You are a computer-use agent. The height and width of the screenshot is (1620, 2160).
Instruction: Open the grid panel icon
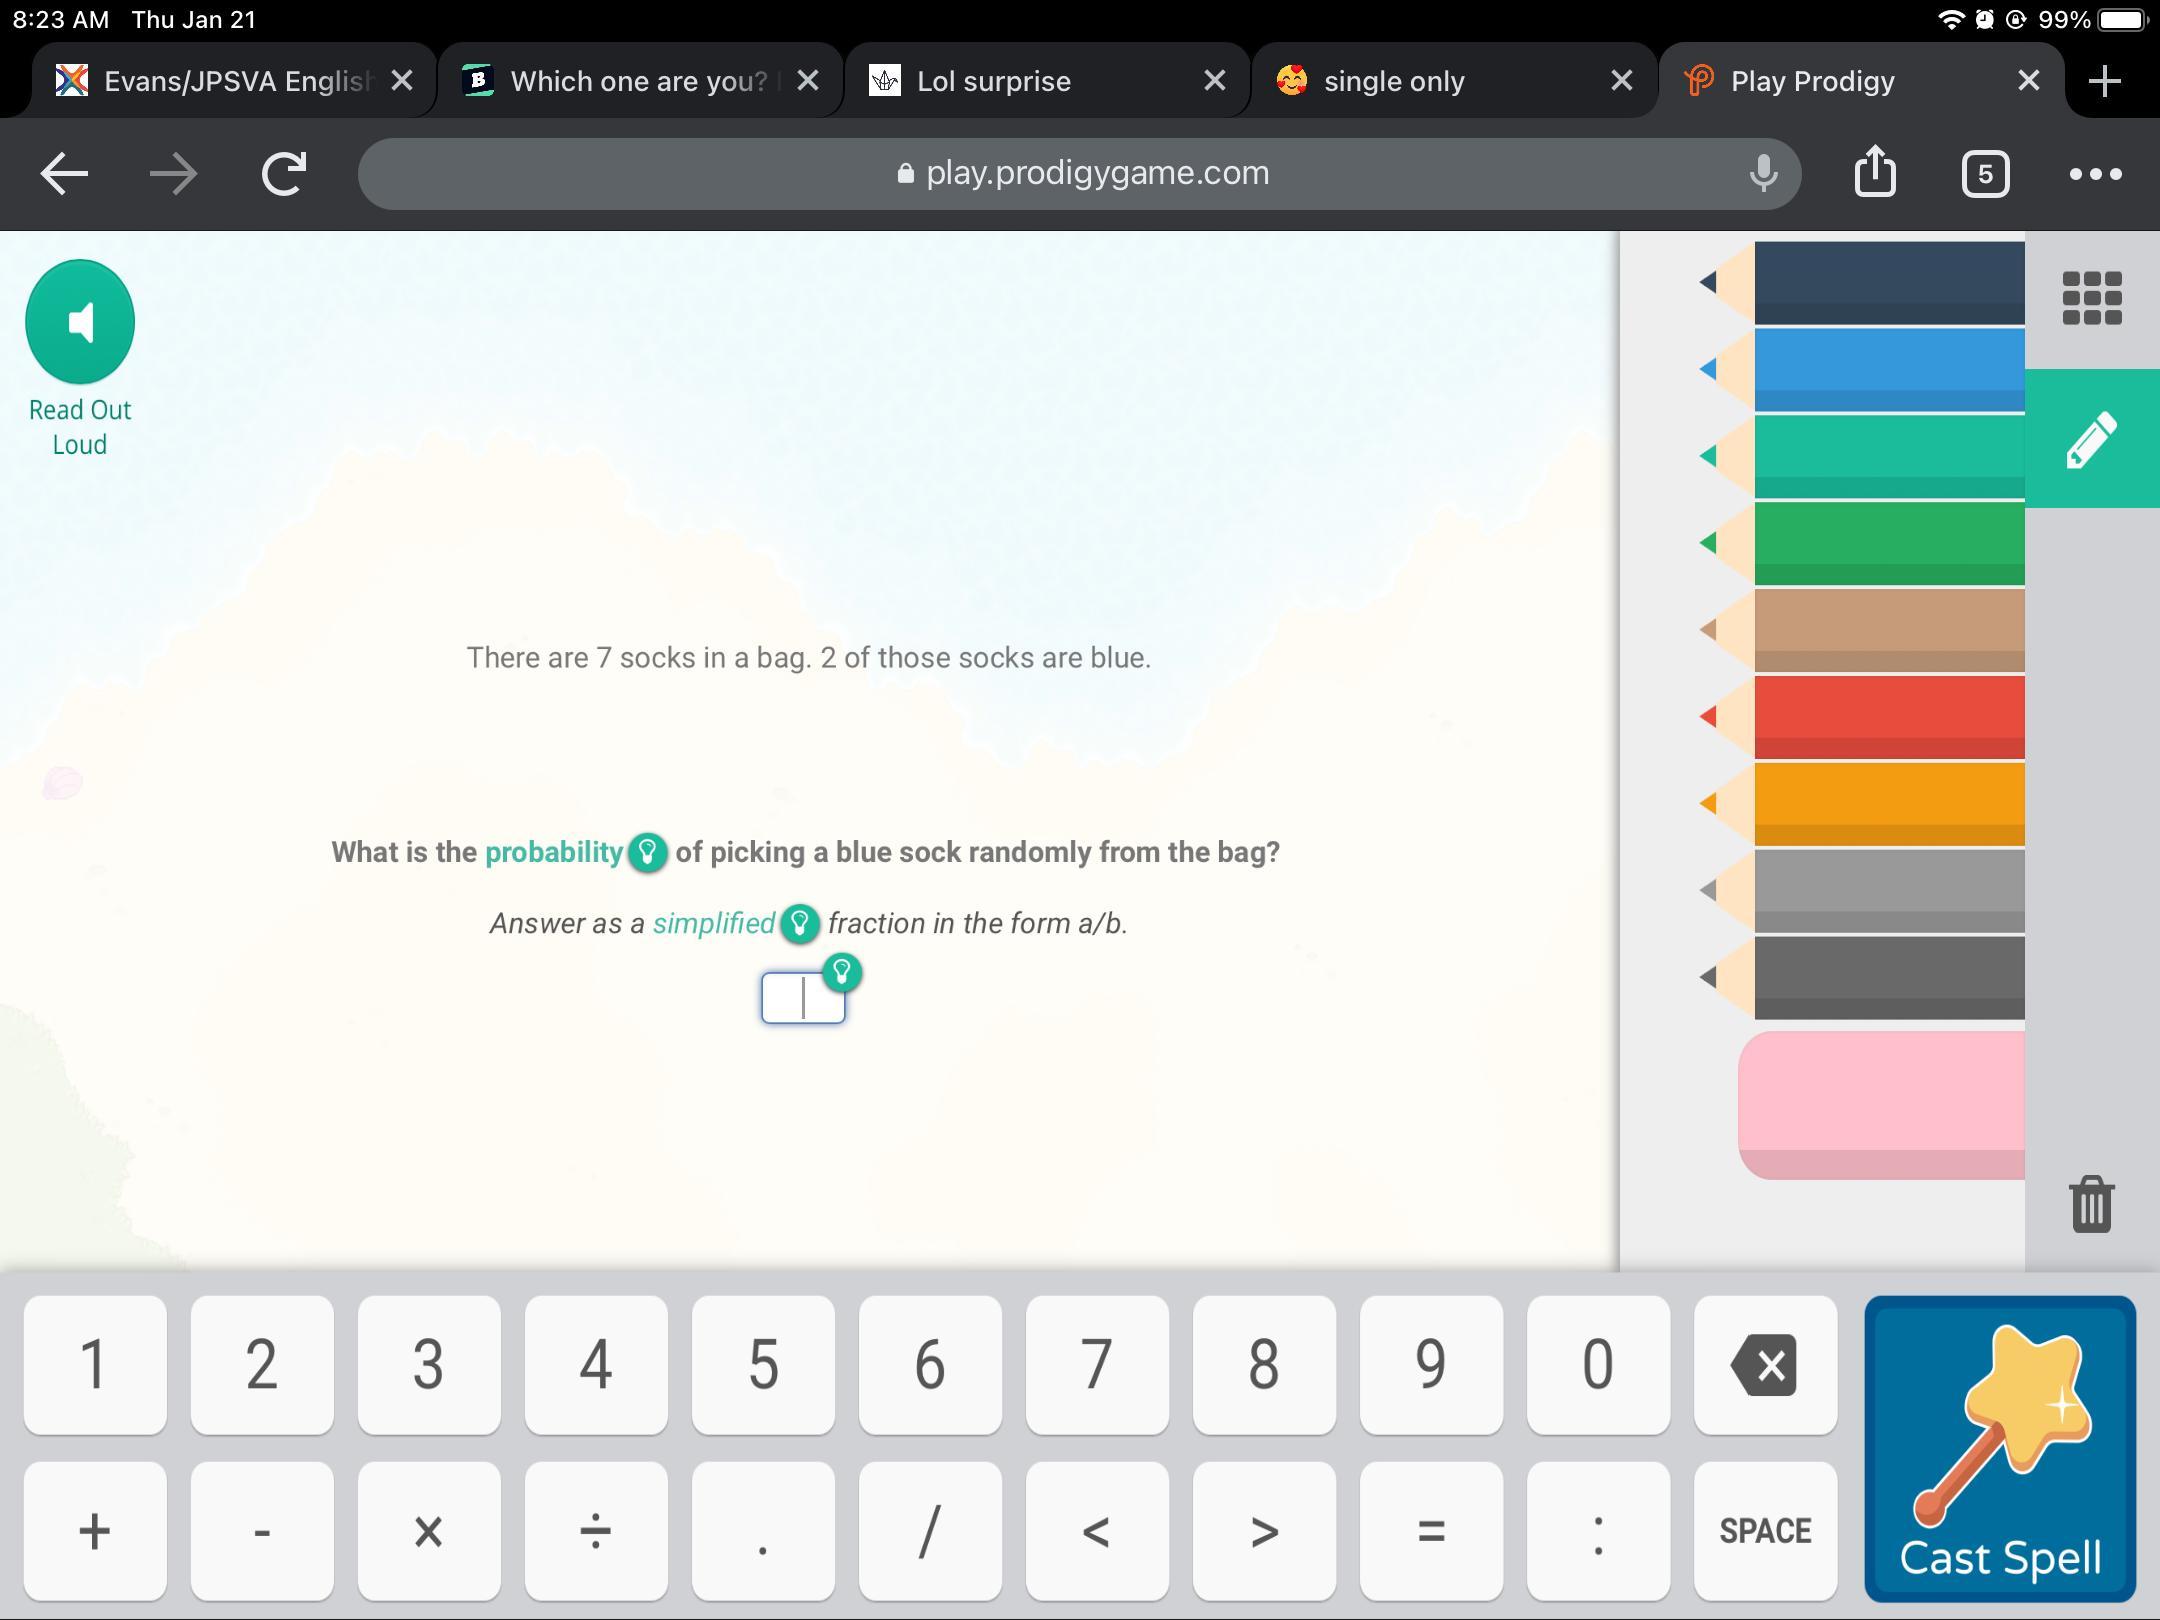[2091, 298]
